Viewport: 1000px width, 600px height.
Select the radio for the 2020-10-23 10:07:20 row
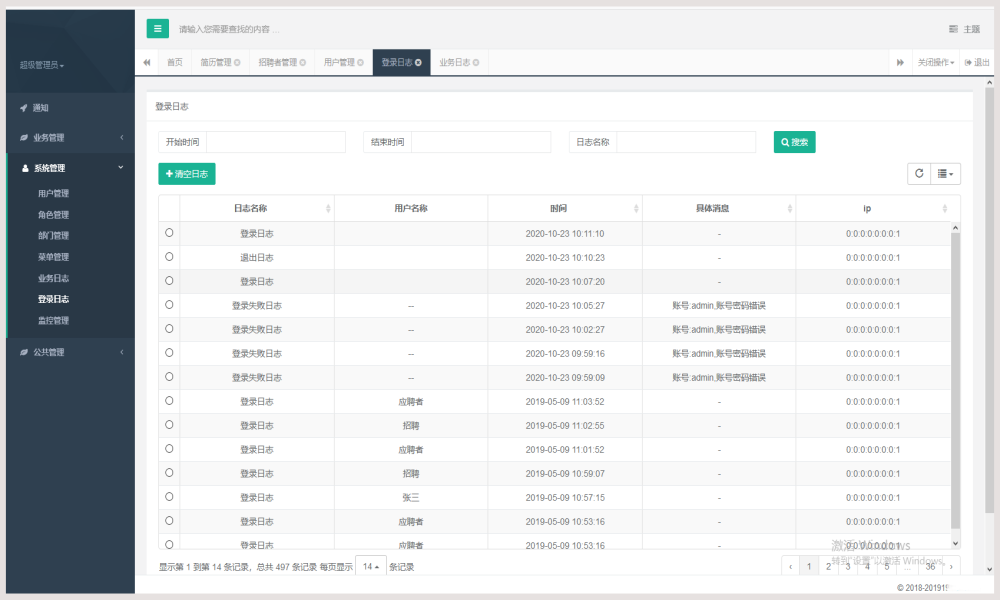coord(169,281)
